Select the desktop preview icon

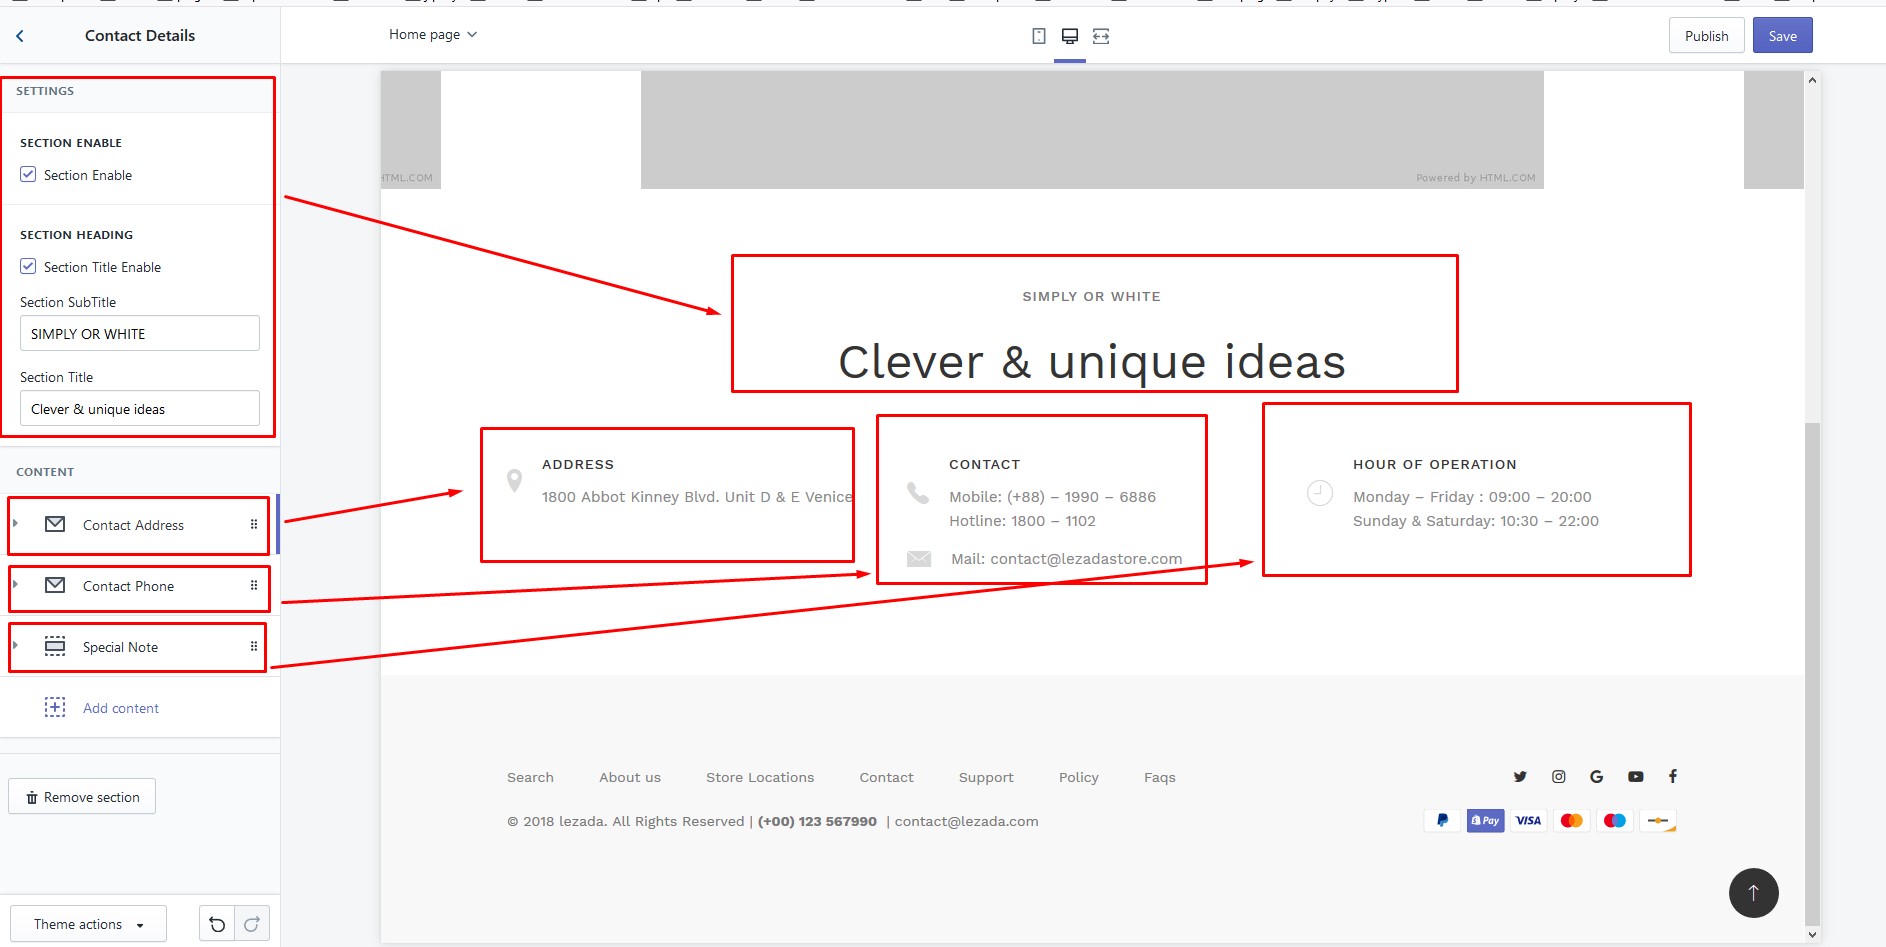[1069, 36]
